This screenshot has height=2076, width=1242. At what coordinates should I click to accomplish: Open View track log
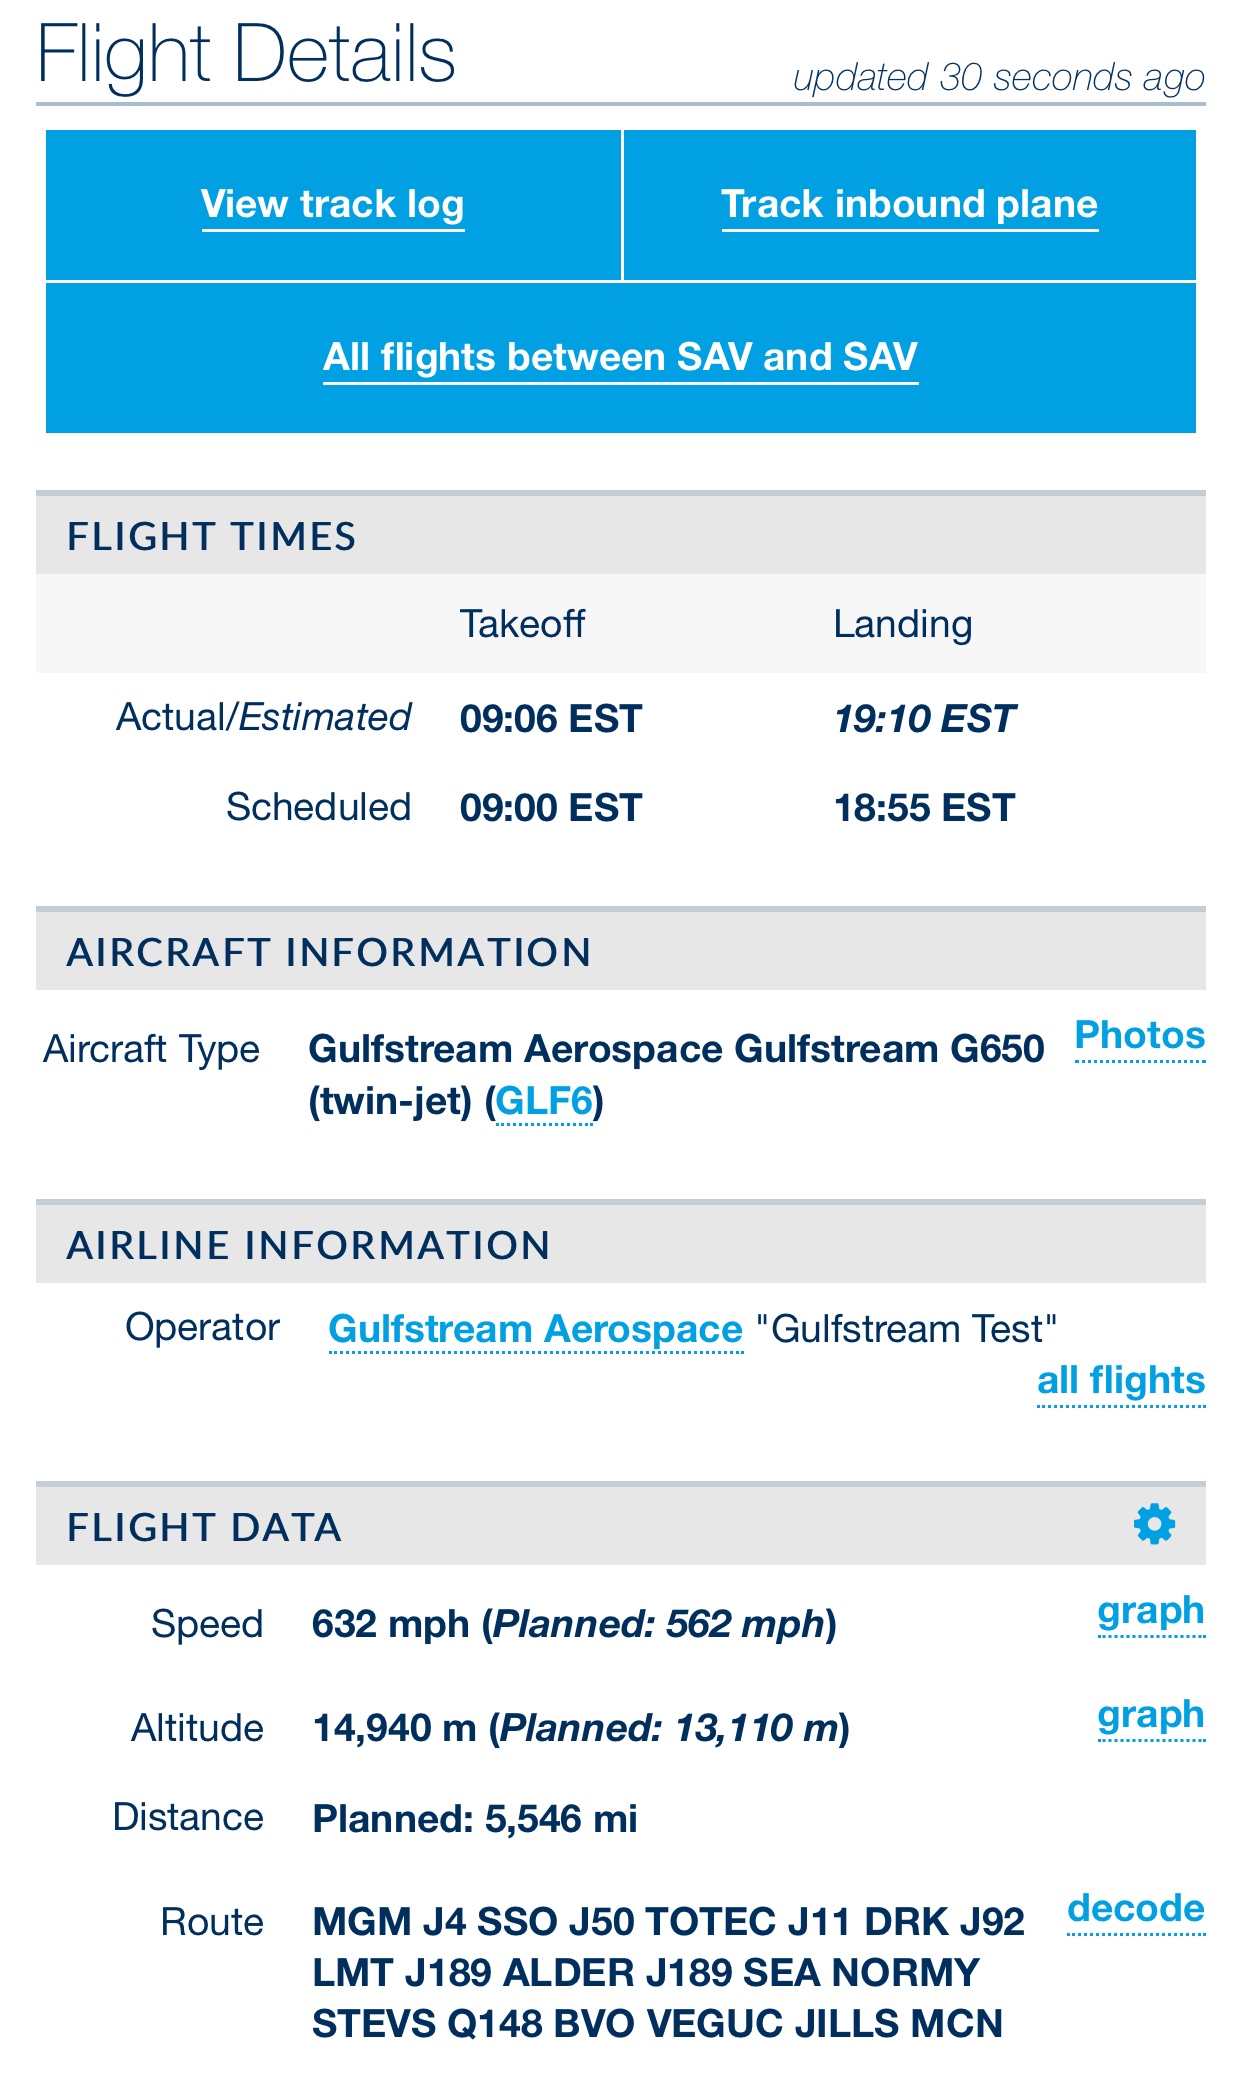(x=333, y=205)
